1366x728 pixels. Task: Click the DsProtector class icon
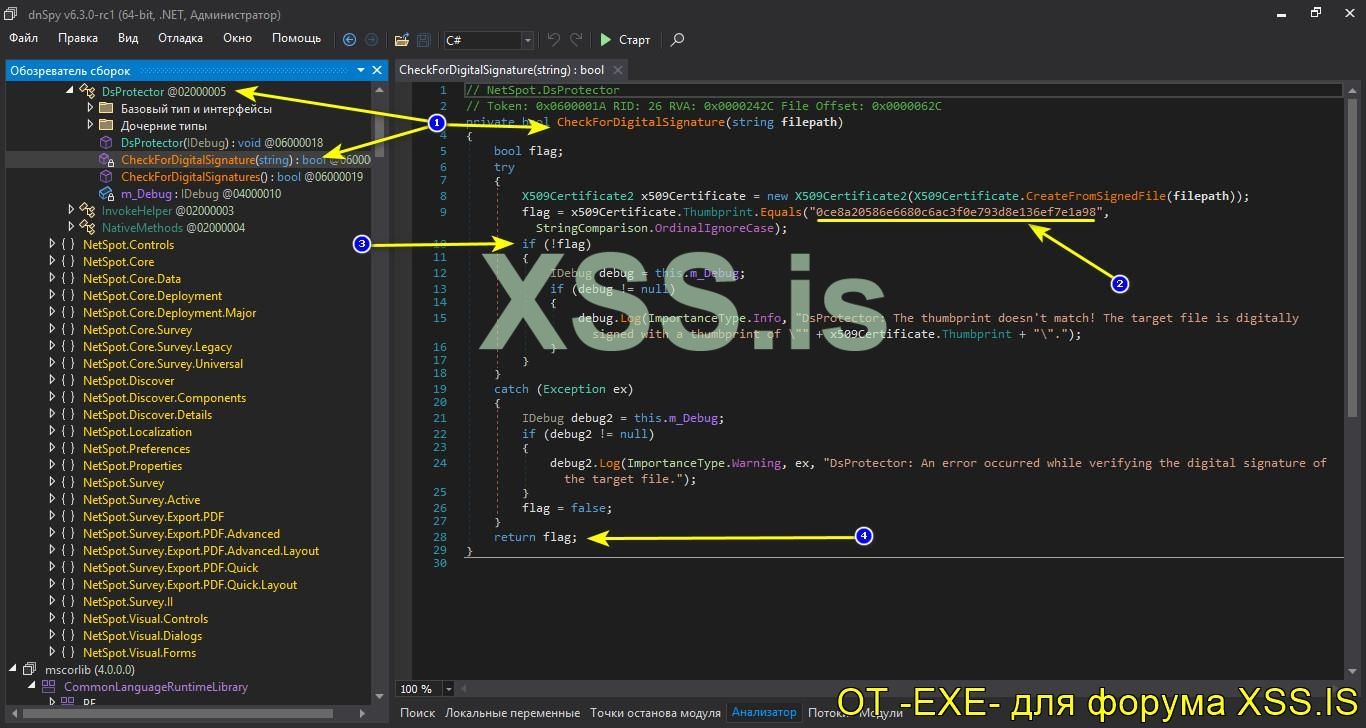point(88,92)
